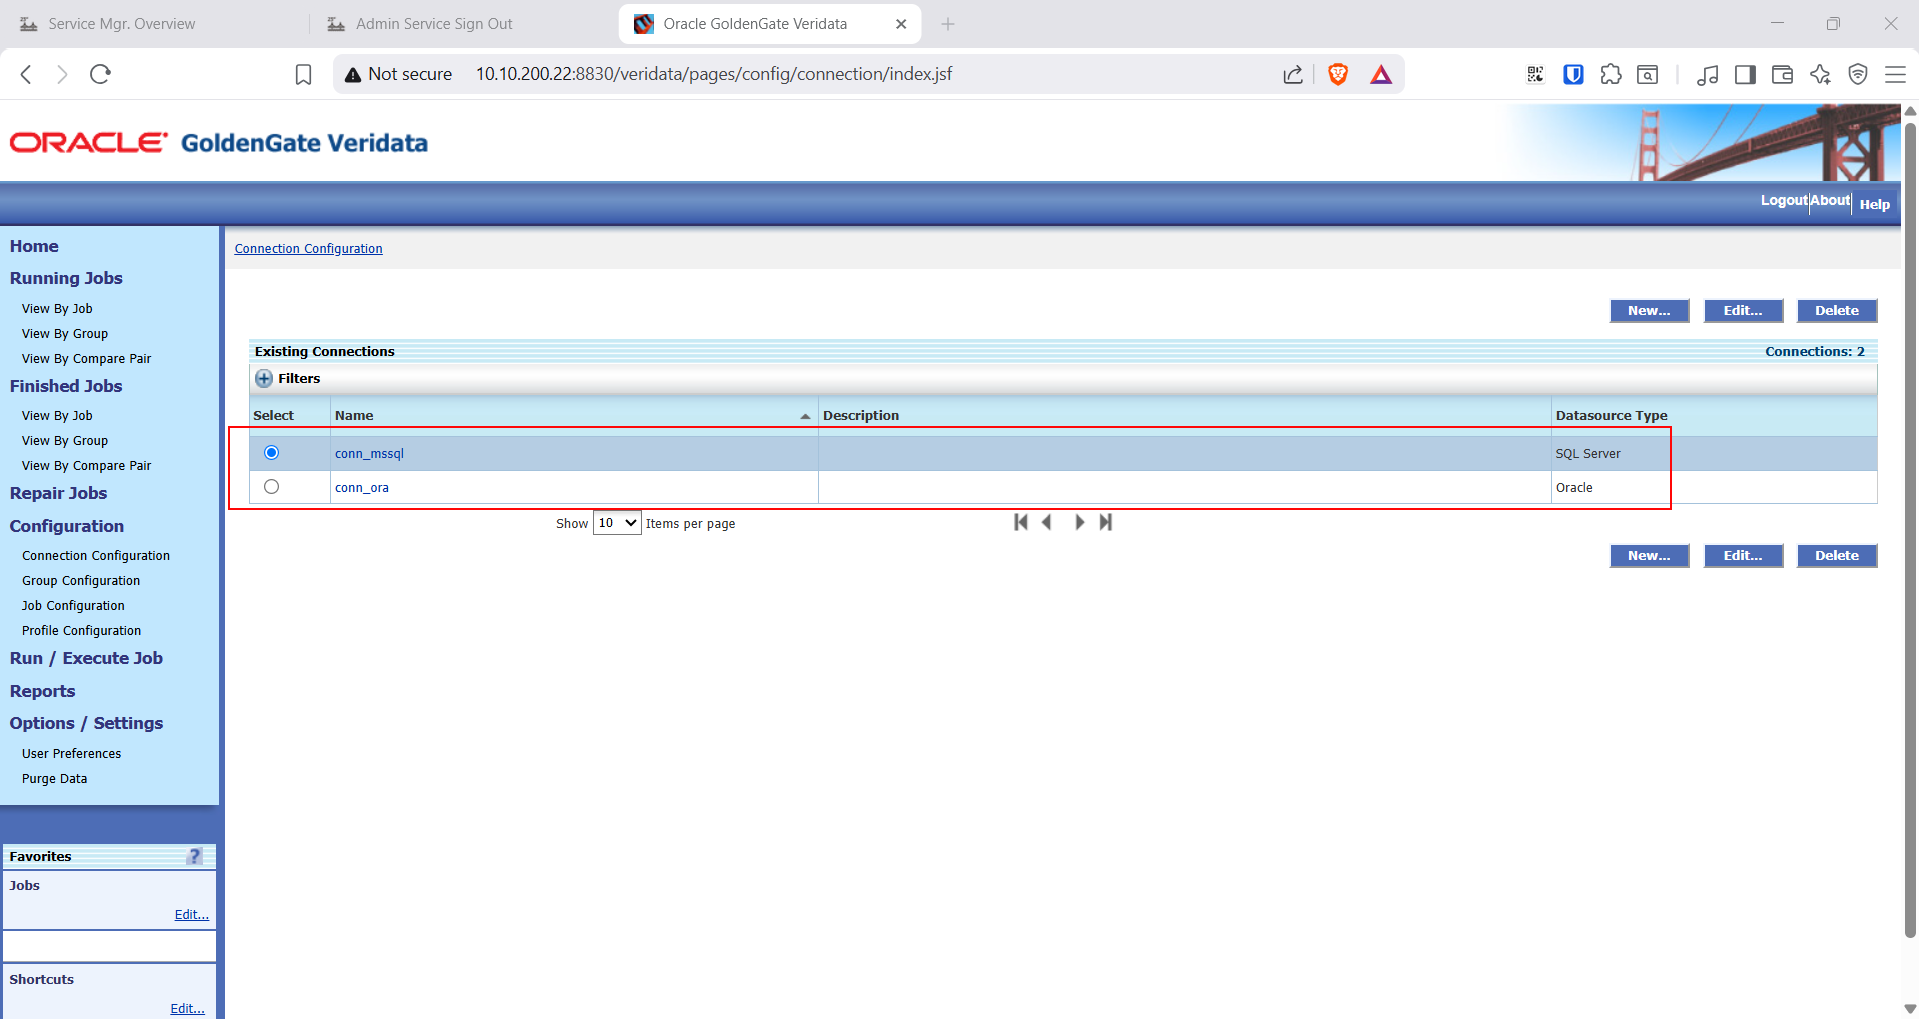
Task: Open the QR code extension icon
Action: tap(1535, 74)
